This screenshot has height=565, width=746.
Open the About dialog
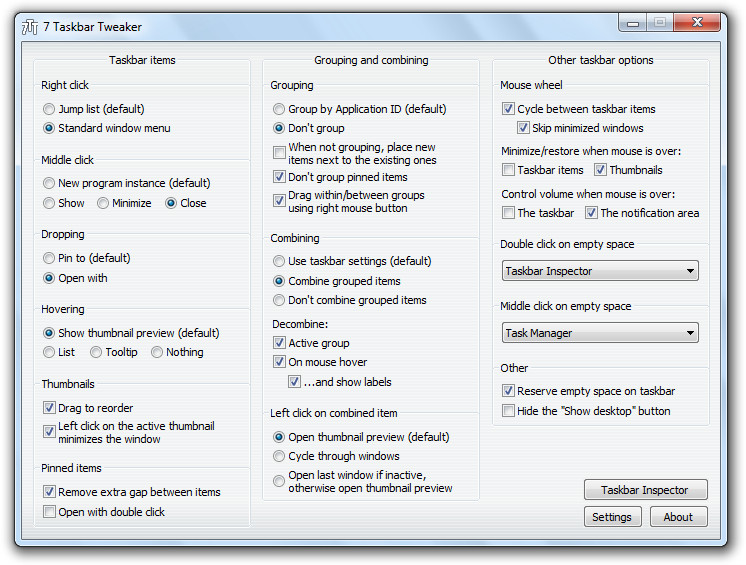[678, 517]
